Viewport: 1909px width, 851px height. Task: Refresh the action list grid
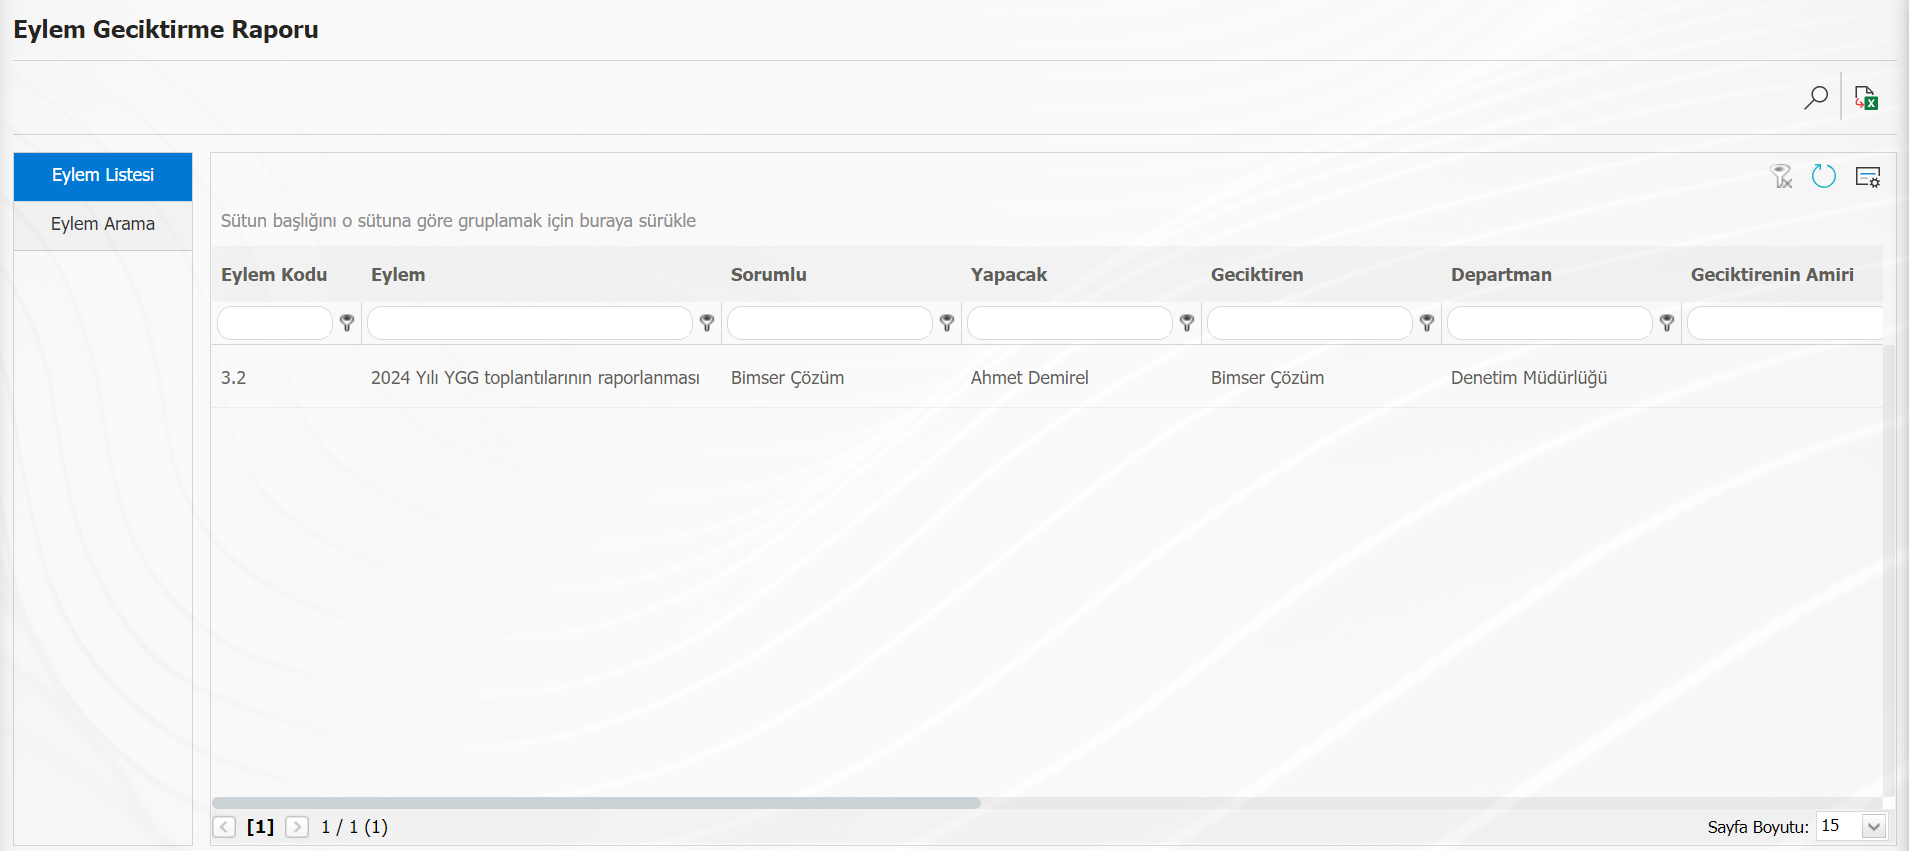1824,176
